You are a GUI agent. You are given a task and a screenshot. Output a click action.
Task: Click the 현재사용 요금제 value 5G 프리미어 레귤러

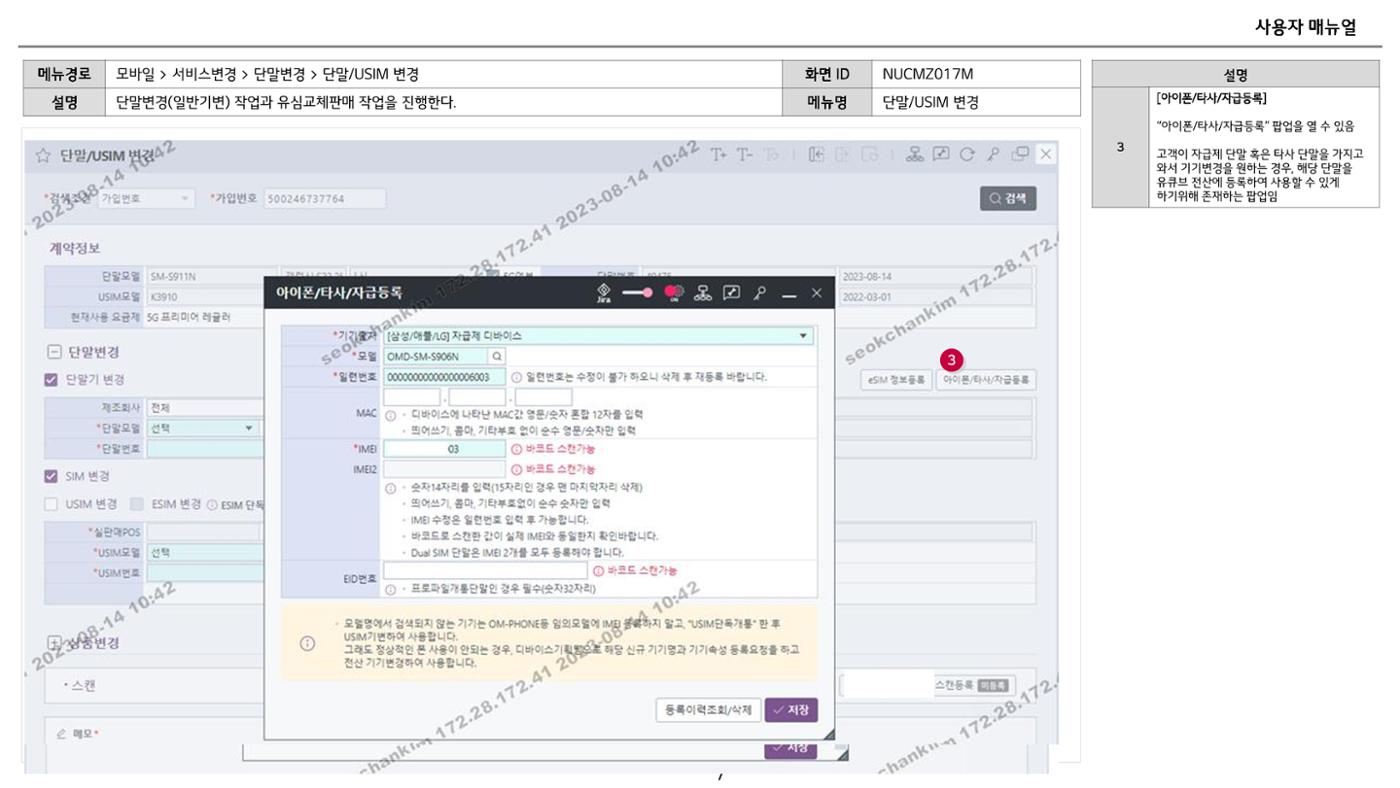[191, 317]
